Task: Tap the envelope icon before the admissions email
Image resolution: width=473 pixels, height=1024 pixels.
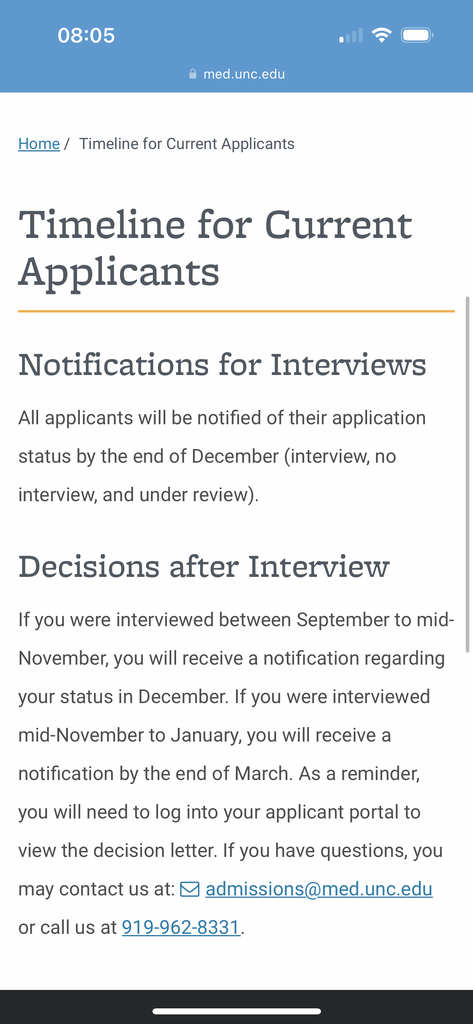Action: tap(189, 889)
